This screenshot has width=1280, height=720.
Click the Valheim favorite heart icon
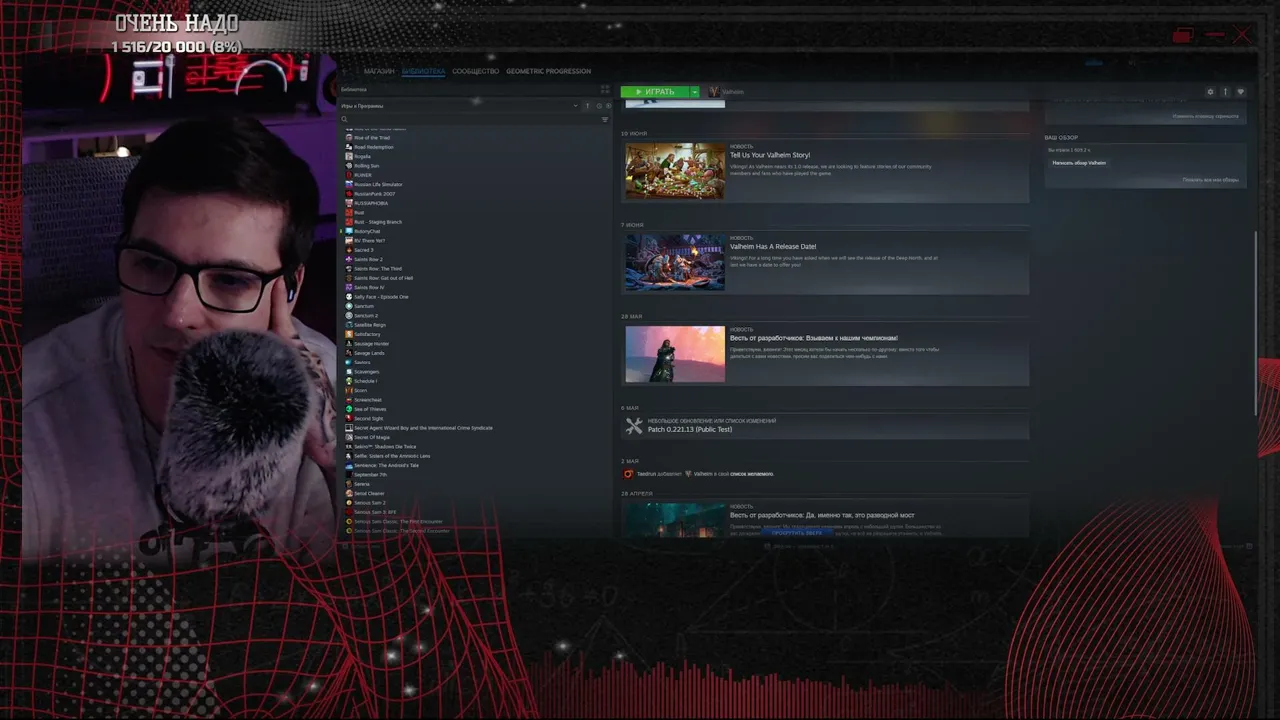pos(1241,92)
